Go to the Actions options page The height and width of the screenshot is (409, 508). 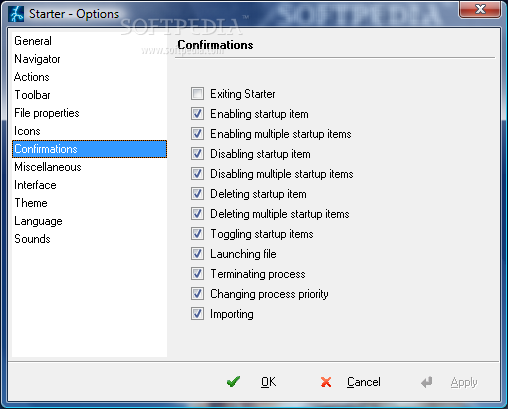[x=89, y=77]
